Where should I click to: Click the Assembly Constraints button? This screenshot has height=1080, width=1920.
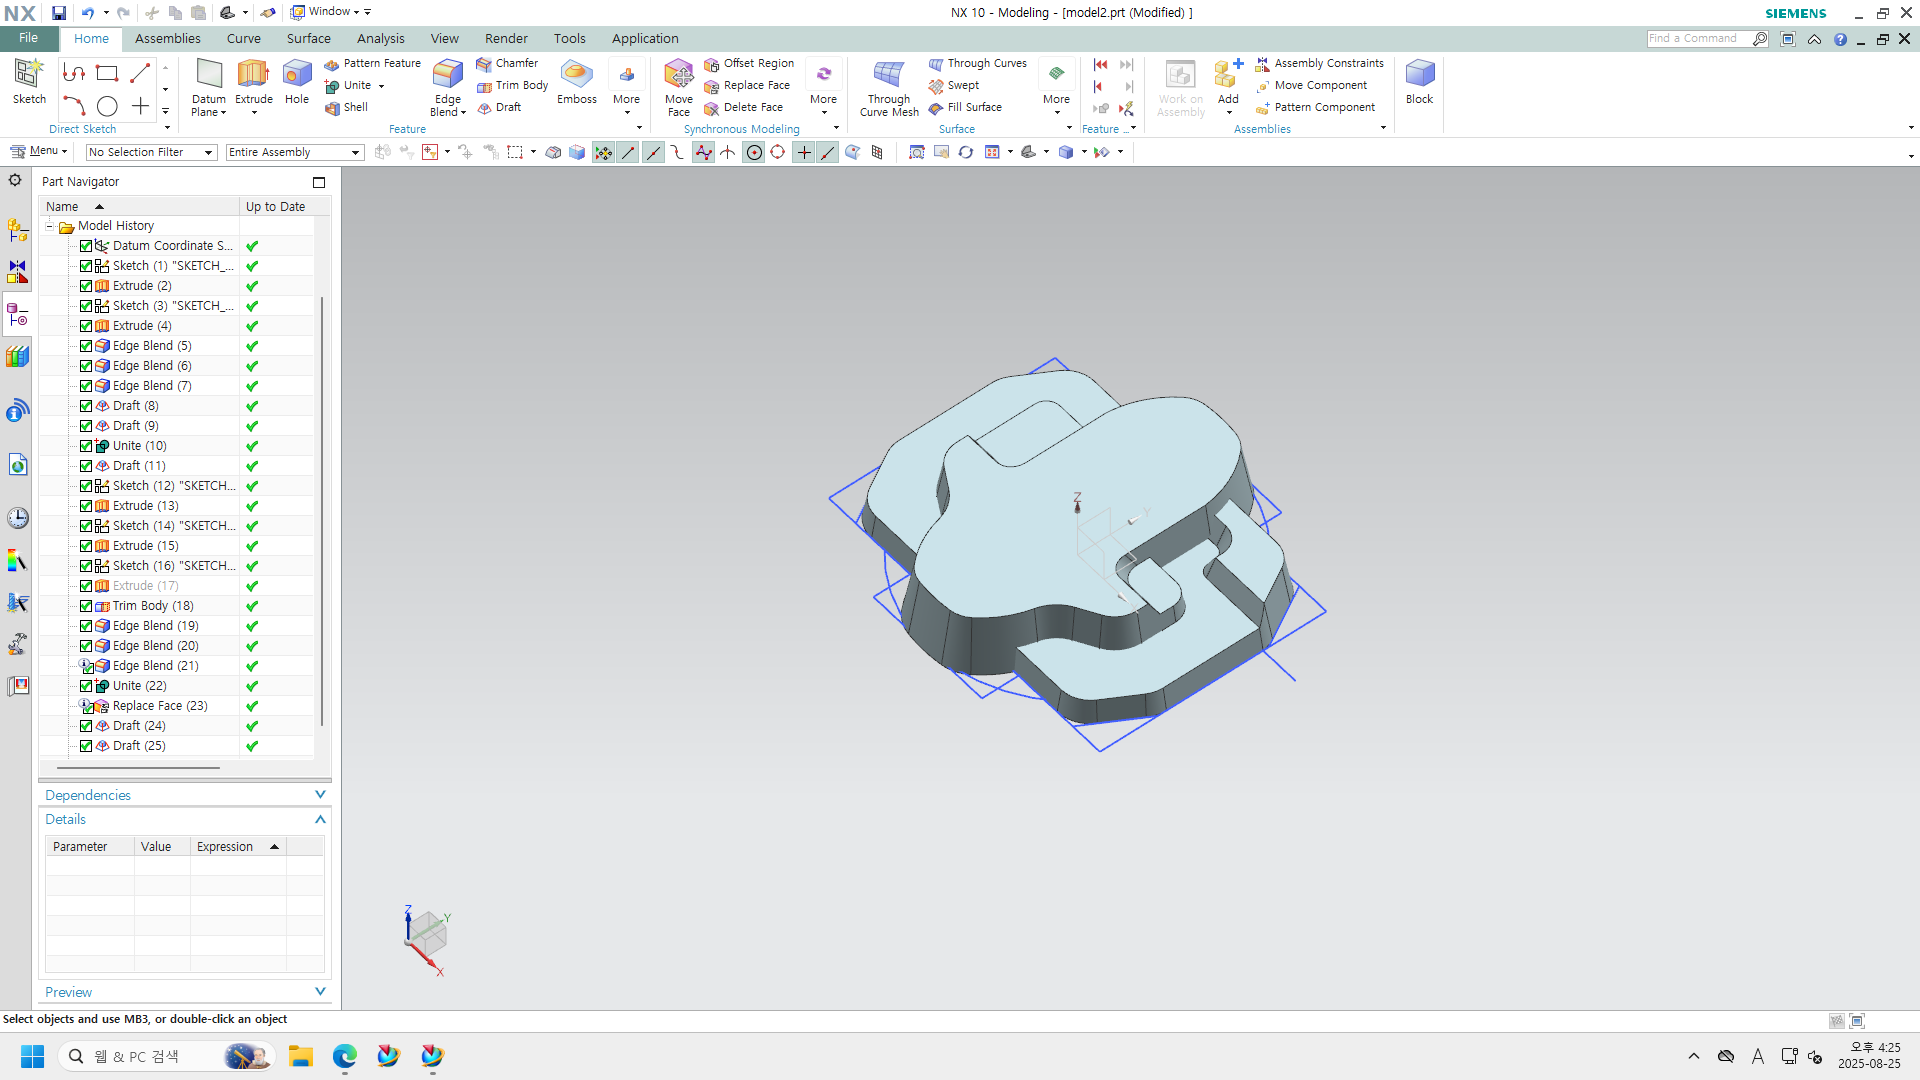coord(1320,63)
